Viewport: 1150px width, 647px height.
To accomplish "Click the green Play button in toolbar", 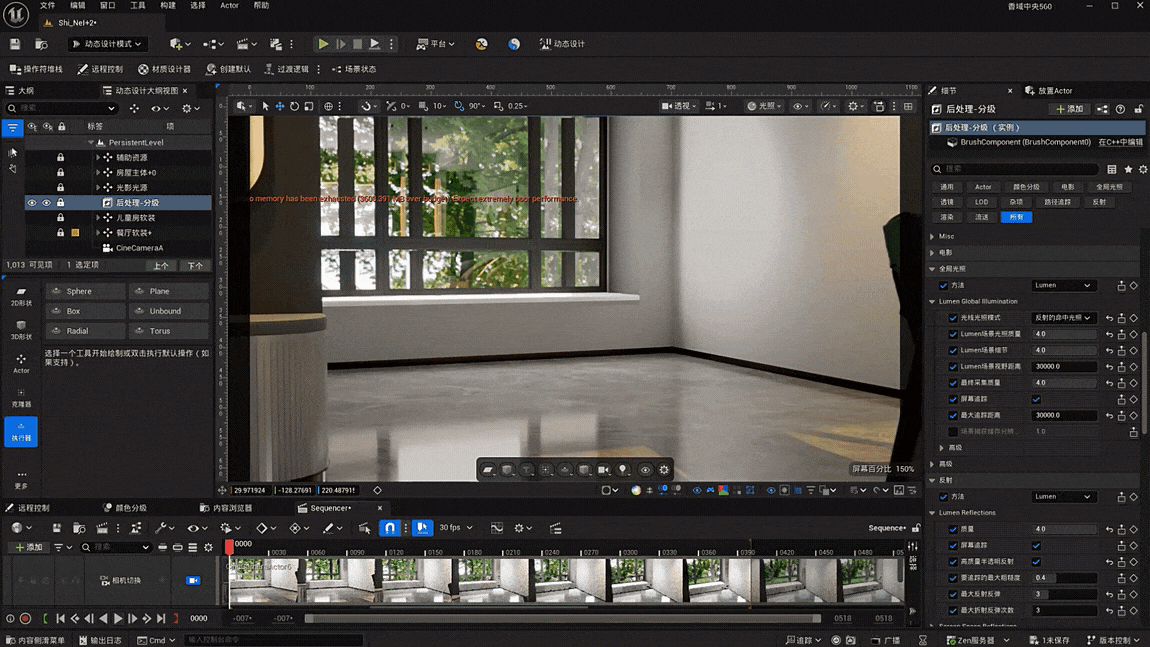I will point(323,44).
